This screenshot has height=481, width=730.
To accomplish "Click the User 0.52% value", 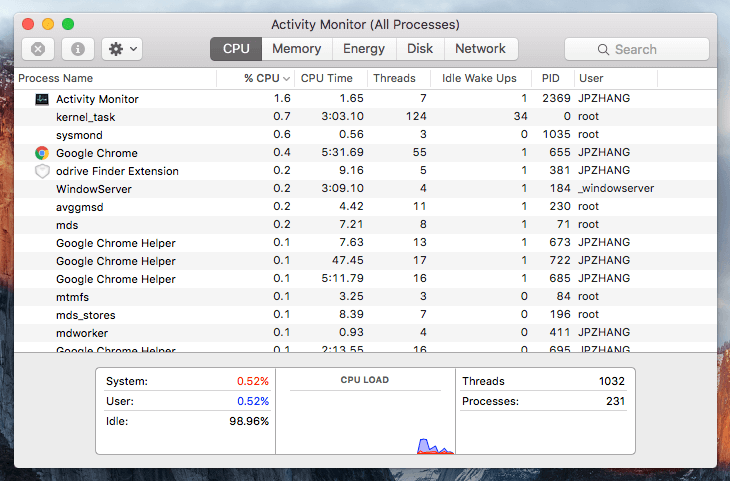I will (x=253, y=401).
